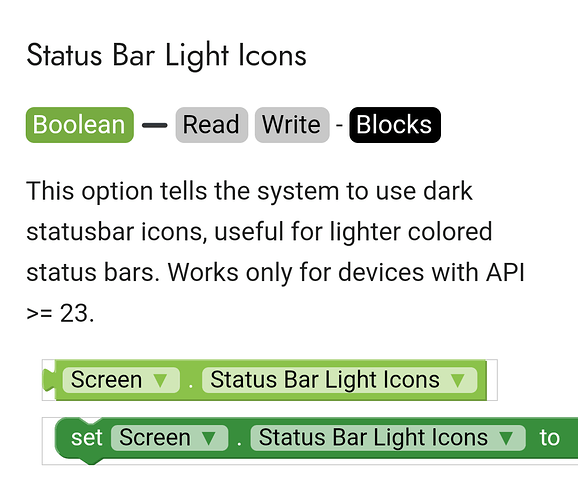Click the description paragraph about dark statusbar icons
The width and height of the screenshot is (578, 500).
point(275,252)
